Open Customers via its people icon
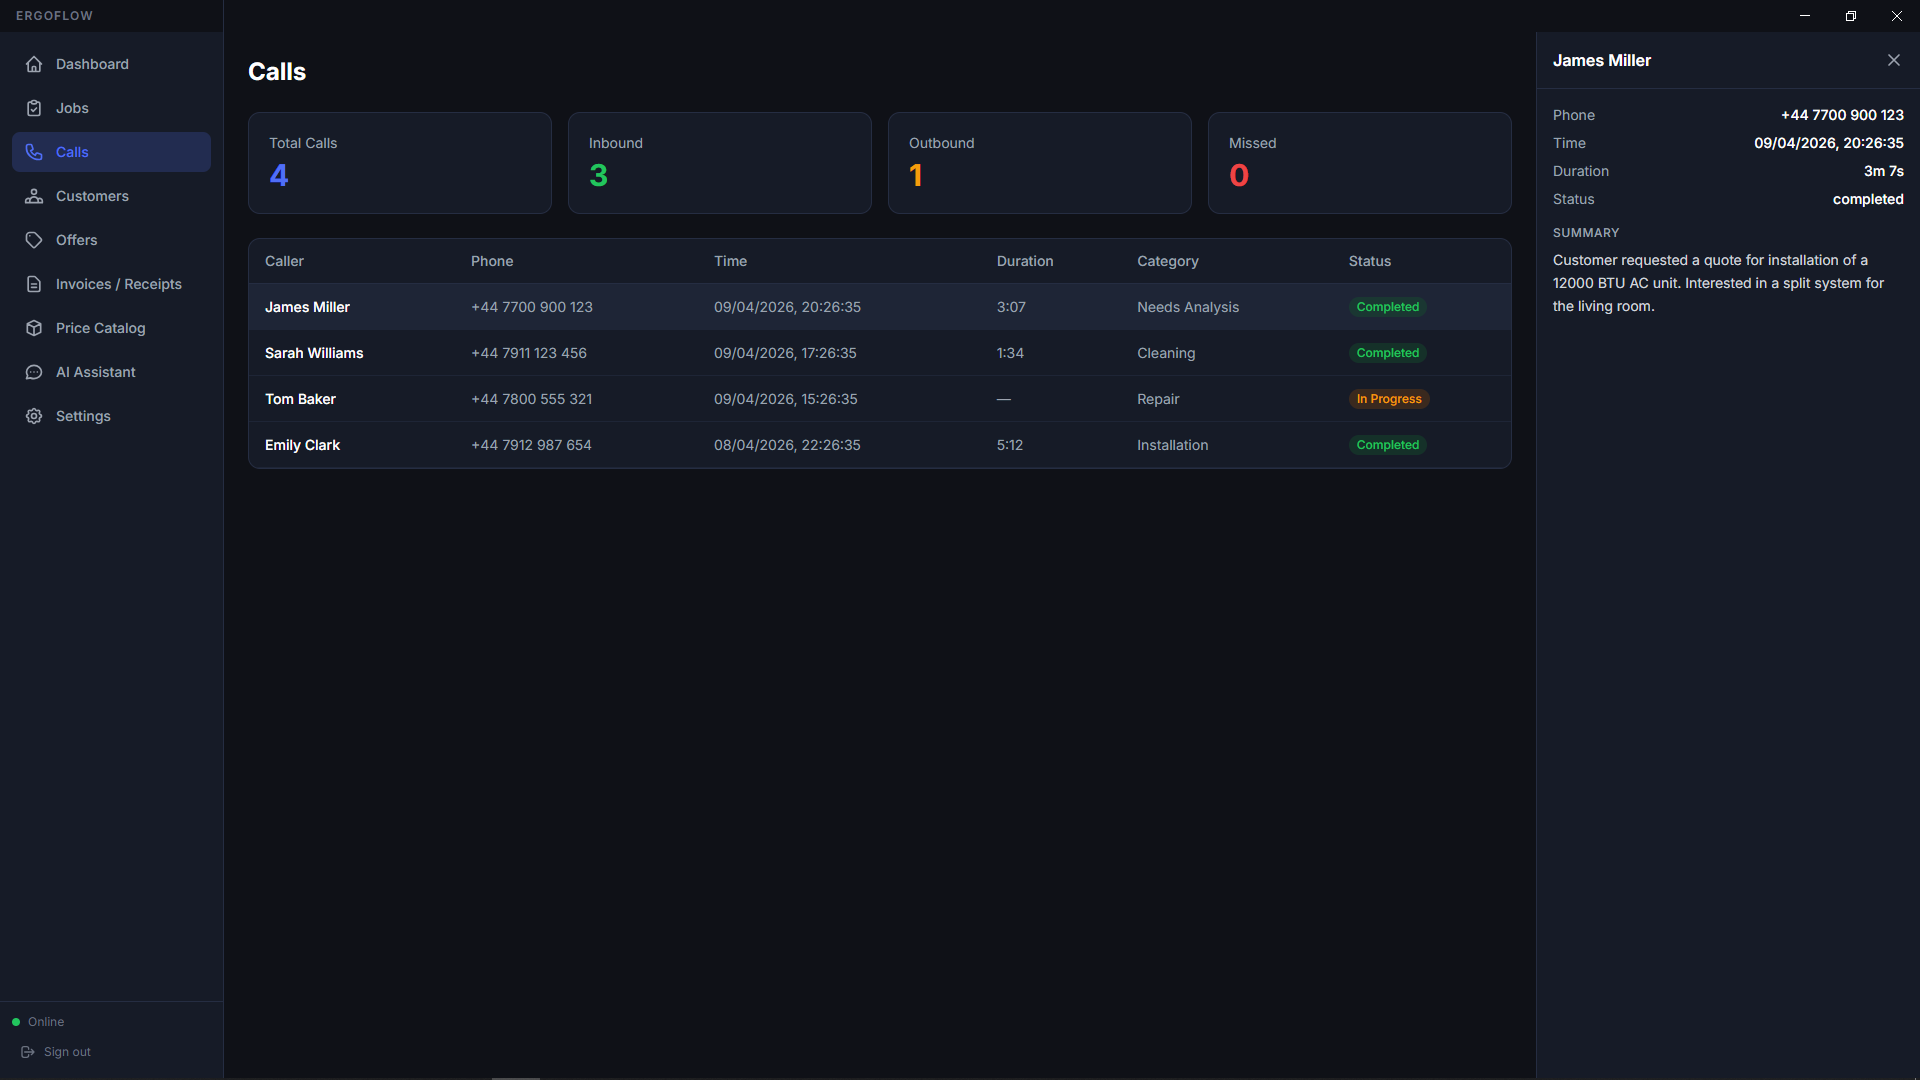The image size is (1920, 1080). [34, 196]
